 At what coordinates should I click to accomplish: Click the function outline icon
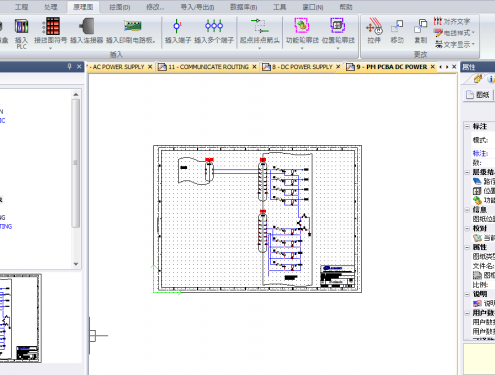(302, 25)
